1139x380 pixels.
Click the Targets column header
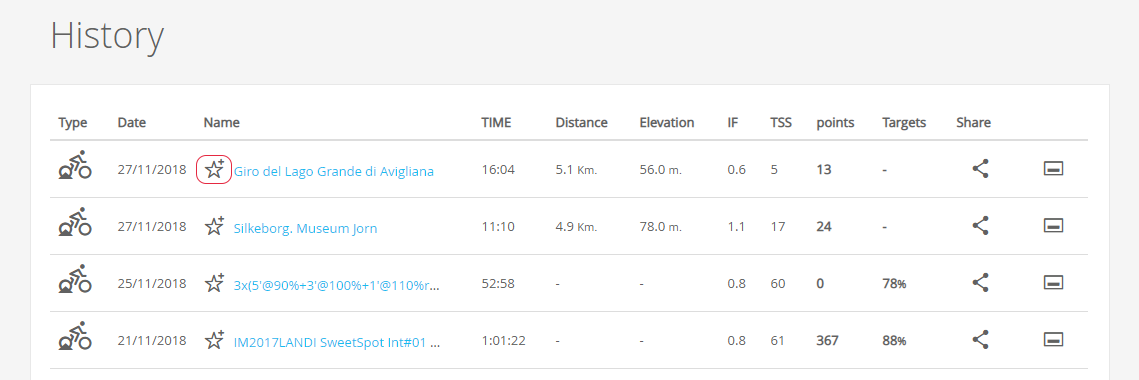tap(904, 123)
